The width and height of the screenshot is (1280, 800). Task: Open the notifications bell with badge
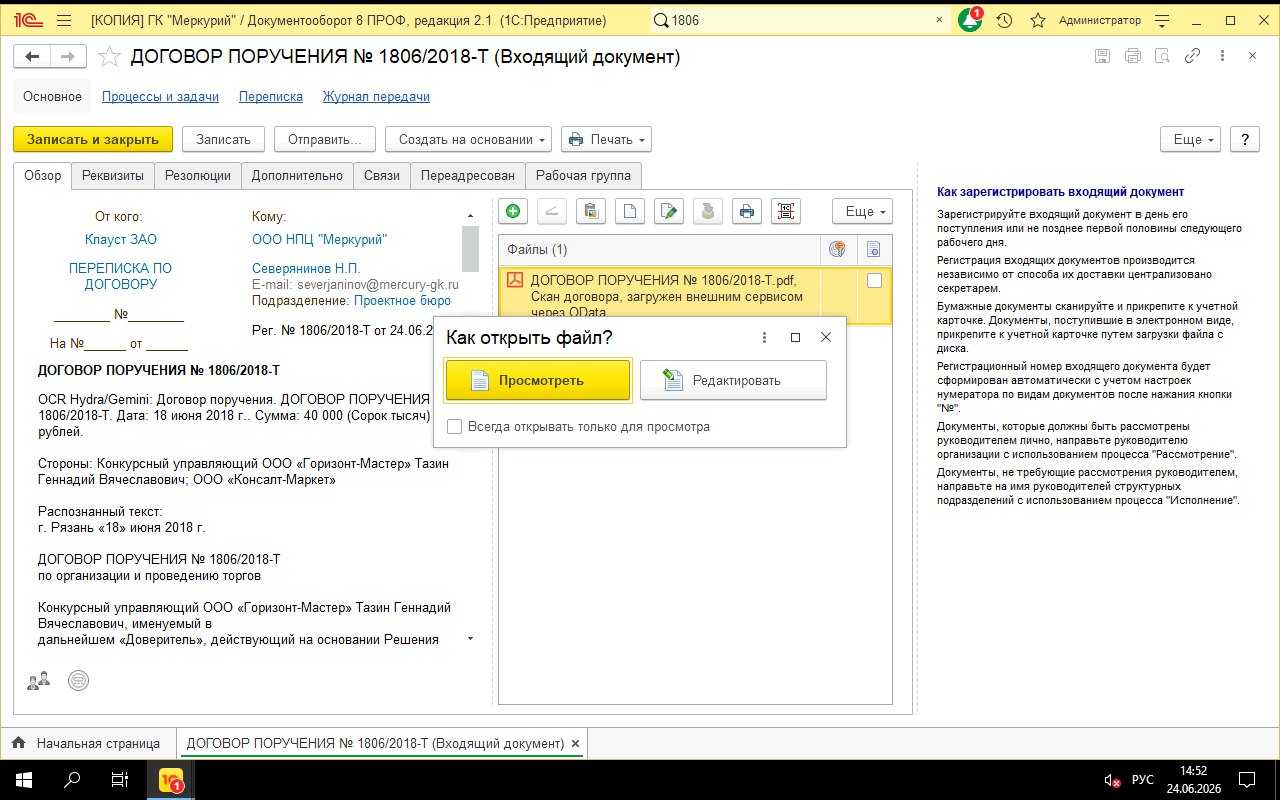point(970,20)
